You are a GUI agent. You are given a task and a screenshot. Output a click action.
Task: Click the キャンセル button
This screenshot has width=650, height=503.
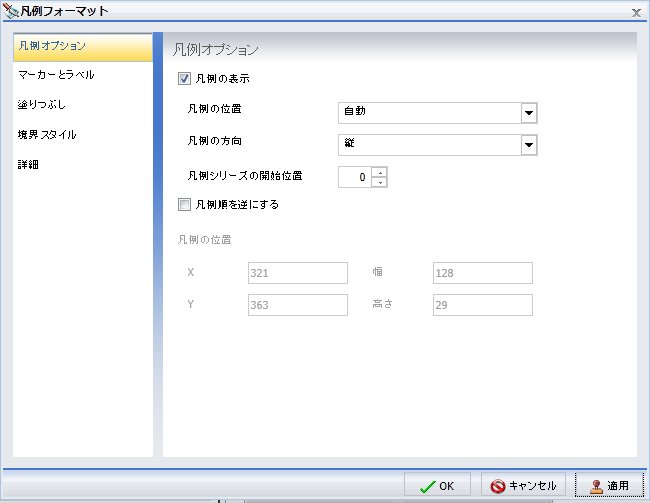(x=523, y=484)
